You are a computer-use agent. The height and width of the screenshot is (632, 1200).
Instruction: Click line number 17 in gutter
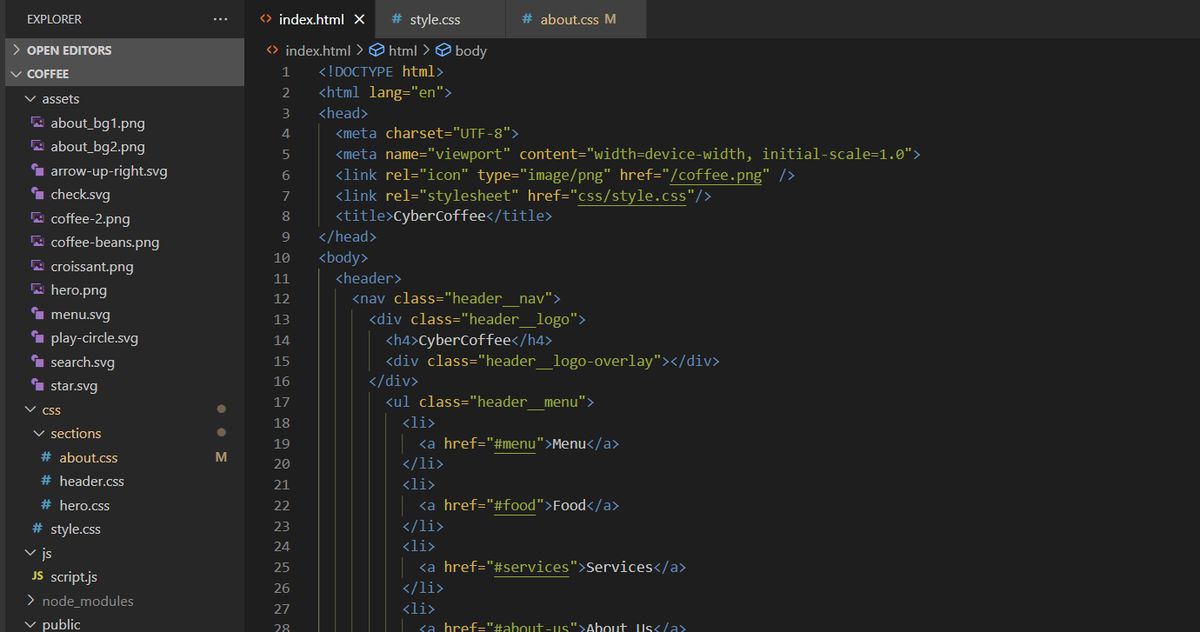(x=281, y=402)
